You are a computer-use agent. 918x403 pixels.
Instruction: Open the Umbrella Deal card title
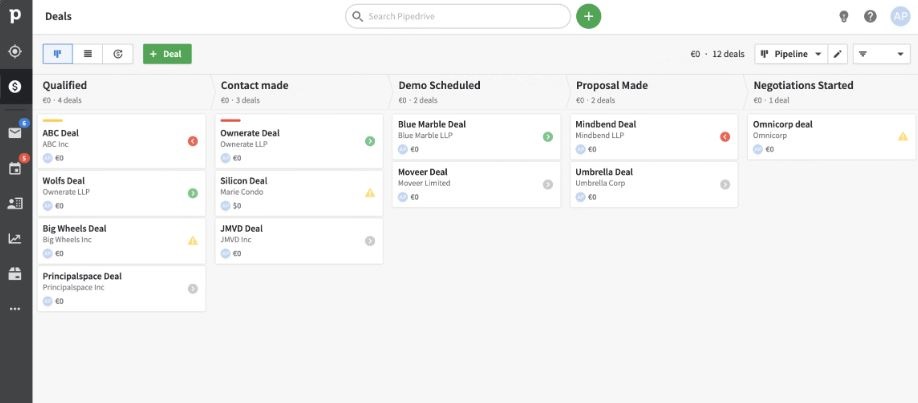pyautogui.click(x=604, y=172)
